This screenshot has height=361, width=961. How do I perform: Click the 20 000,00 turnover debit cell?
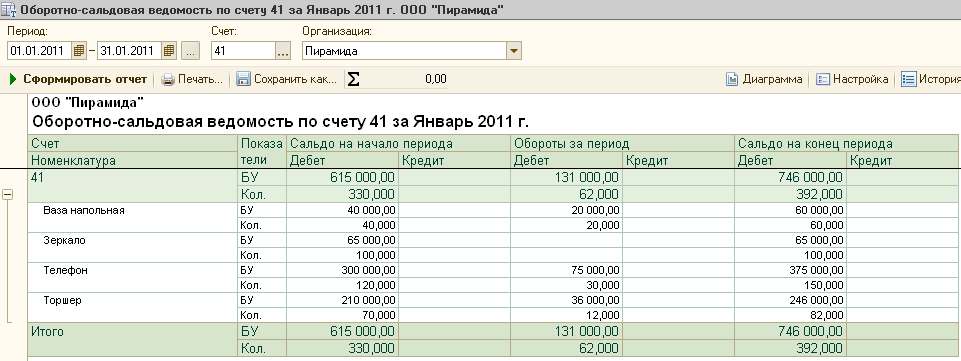(x=566, y=210)
